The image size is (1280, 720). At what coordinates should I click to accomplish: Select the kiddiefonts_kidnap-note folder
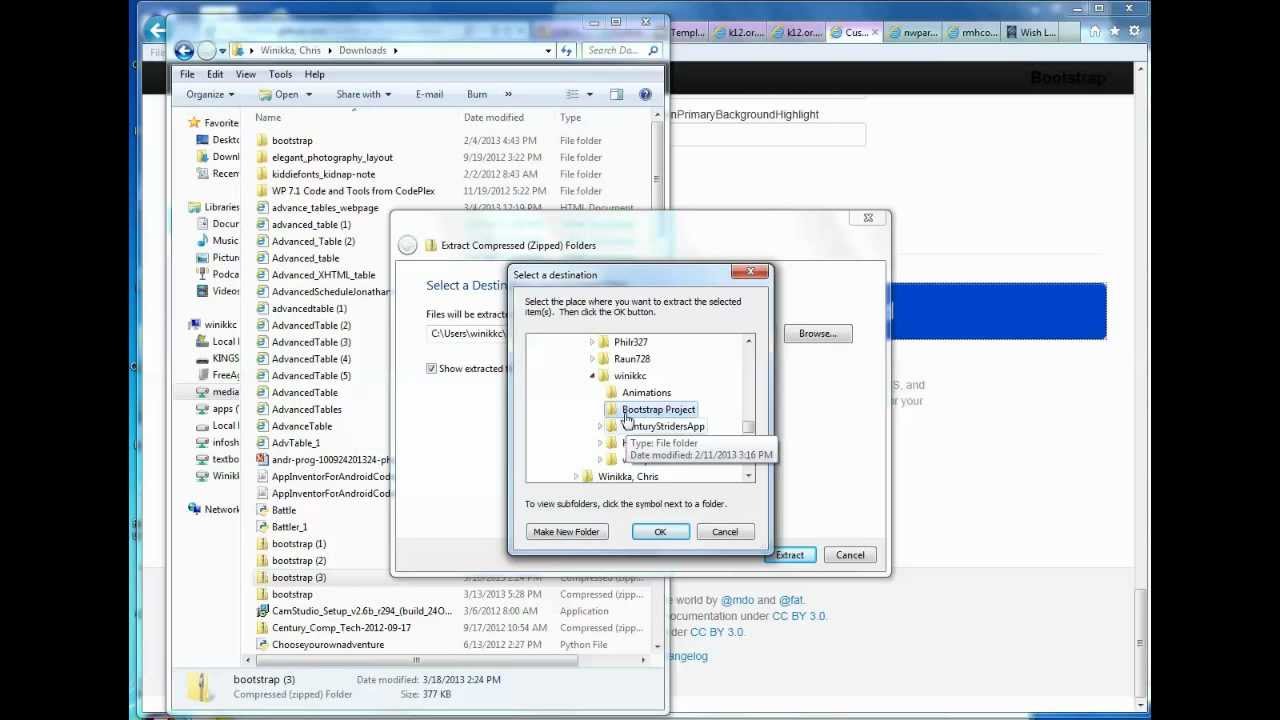click(x=323, y=174)
